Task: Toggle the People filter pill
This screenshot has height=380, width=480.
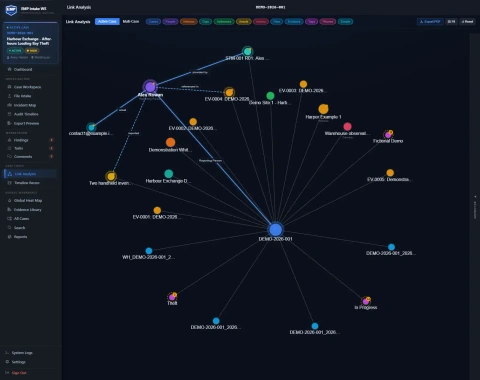Action: click(x=170, y=22)
